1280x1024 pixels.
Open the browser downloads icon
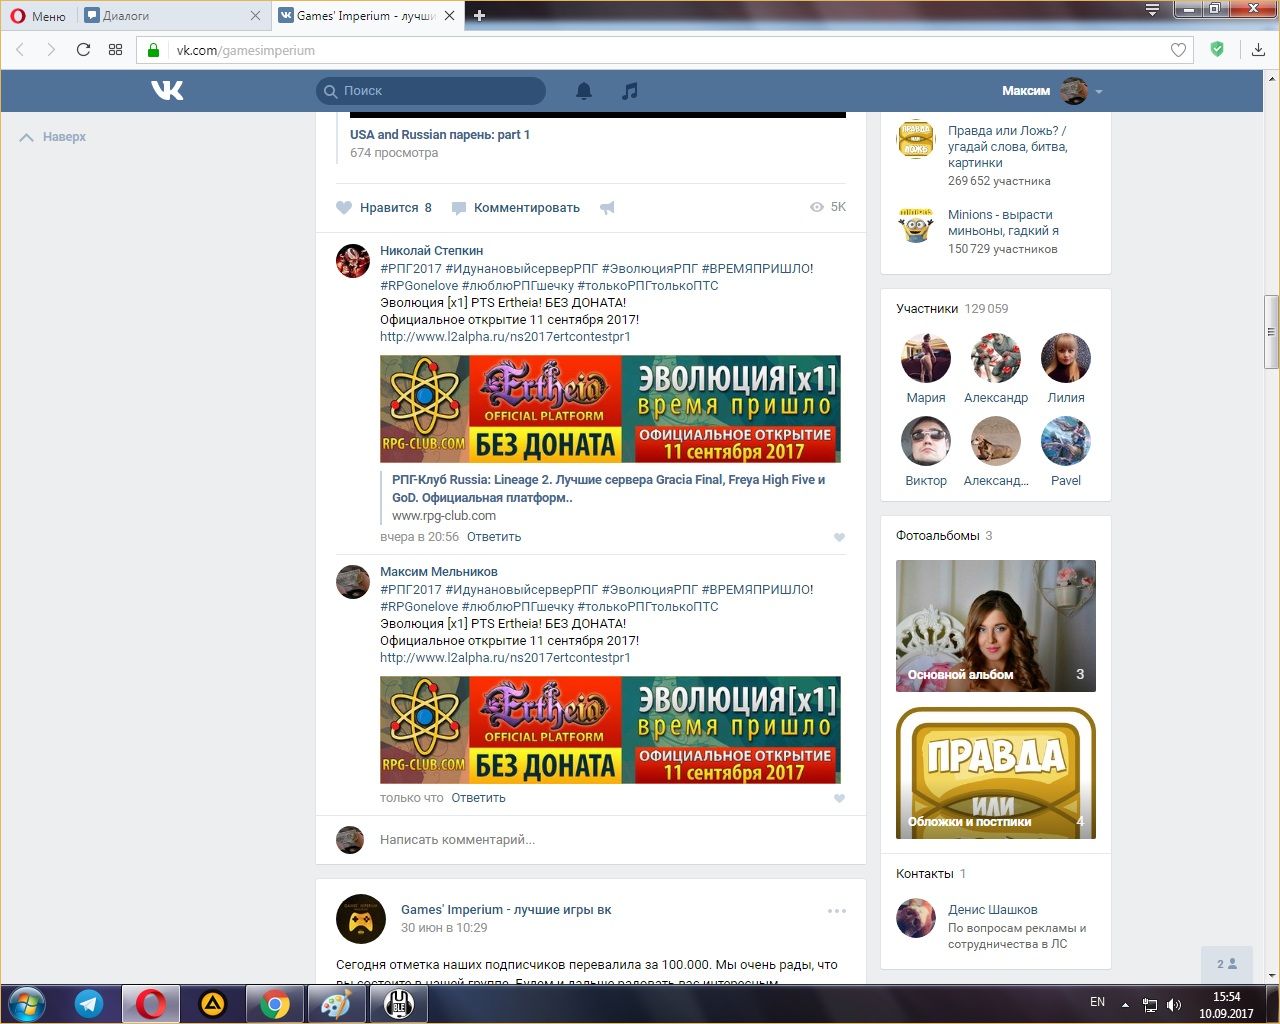pos(1258,50)
